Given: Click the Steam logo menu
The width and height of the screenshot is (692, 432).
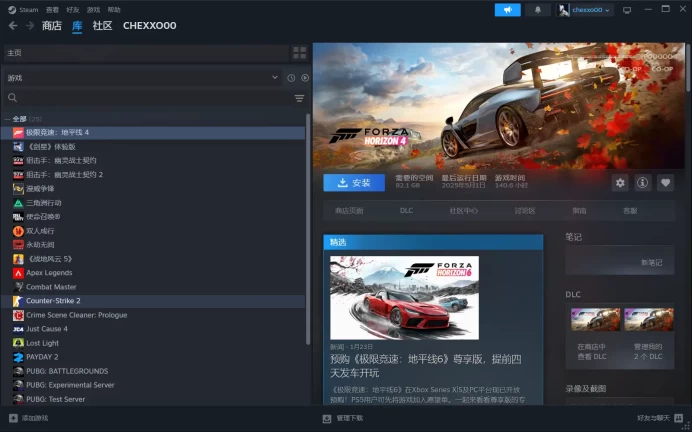Looking at the screenshot, I should [12, 10].
